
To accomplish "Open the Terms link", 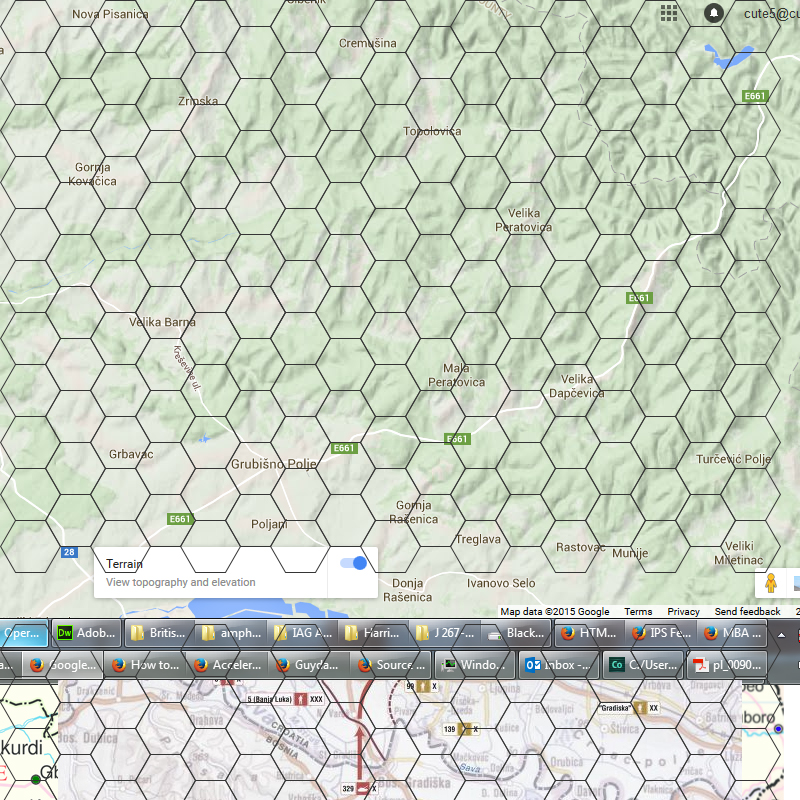I will [638, 611].
